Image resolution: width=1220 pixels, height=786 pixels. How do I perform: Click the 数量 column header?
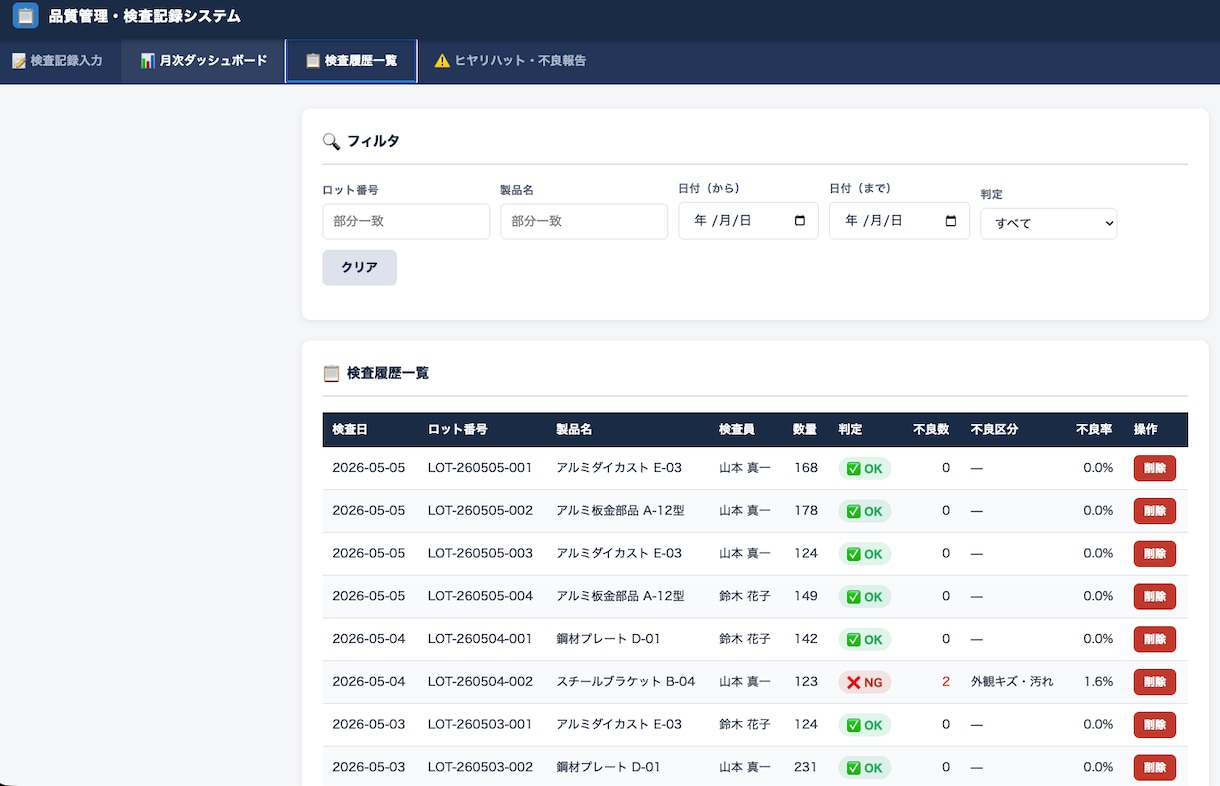coord(805,429)
